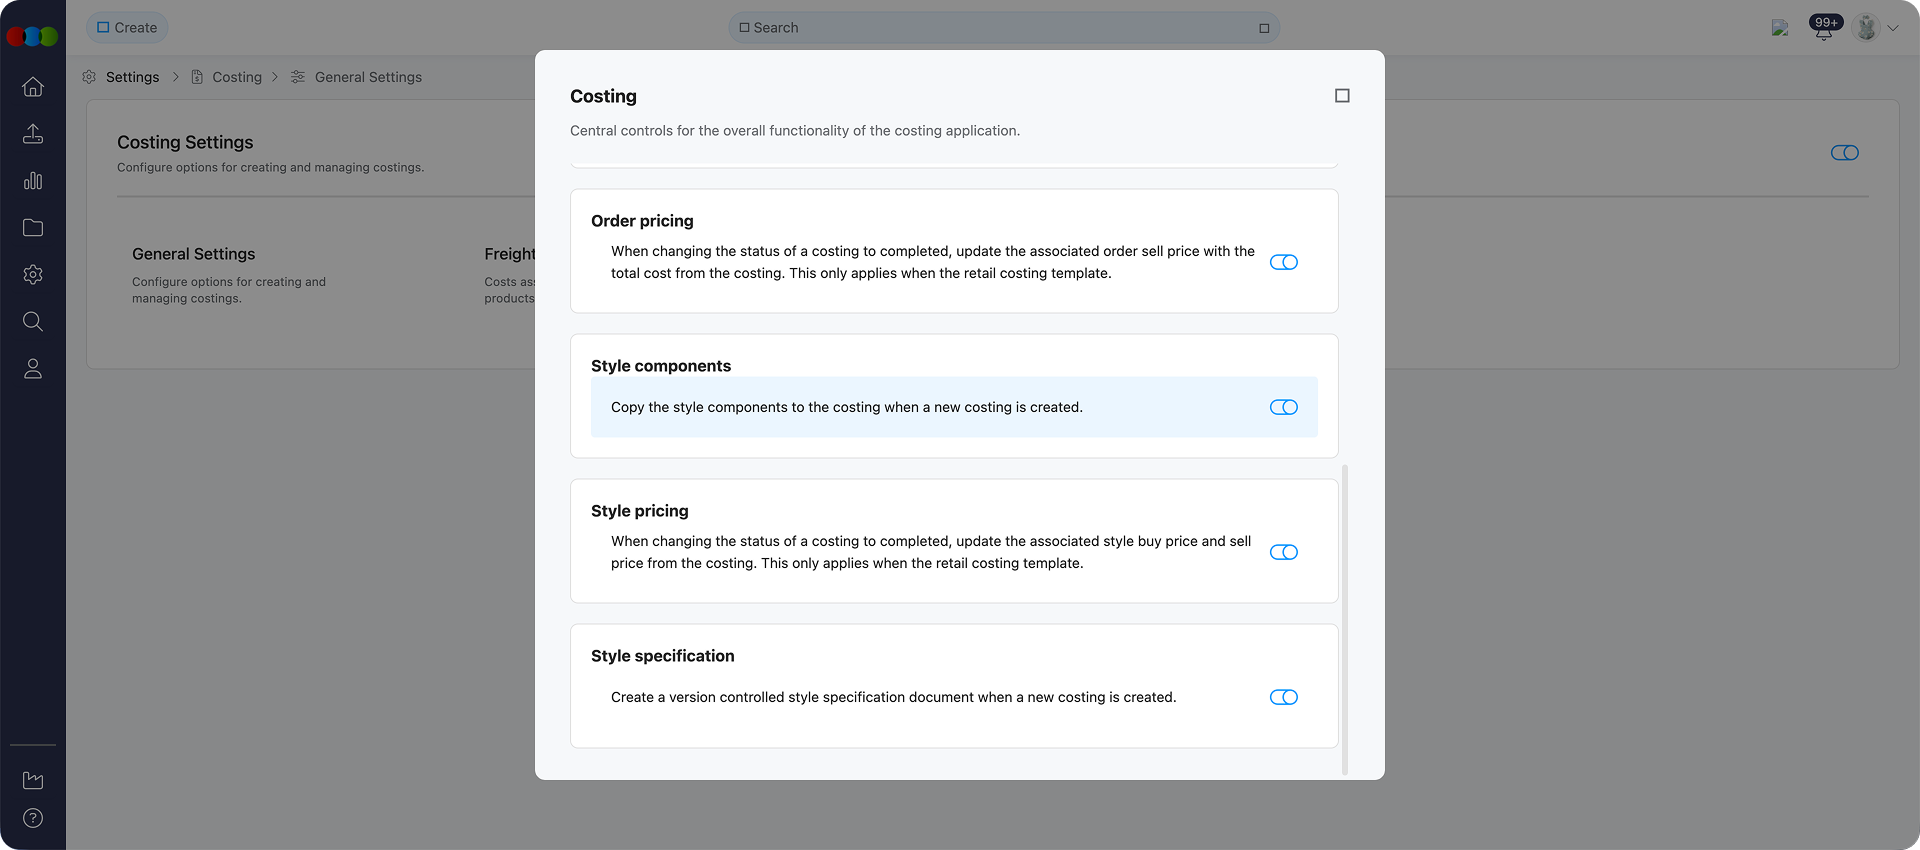Focus the Search input field
The height and width of the screenshot is (850, 1920).
click(x=1004, y=28)
